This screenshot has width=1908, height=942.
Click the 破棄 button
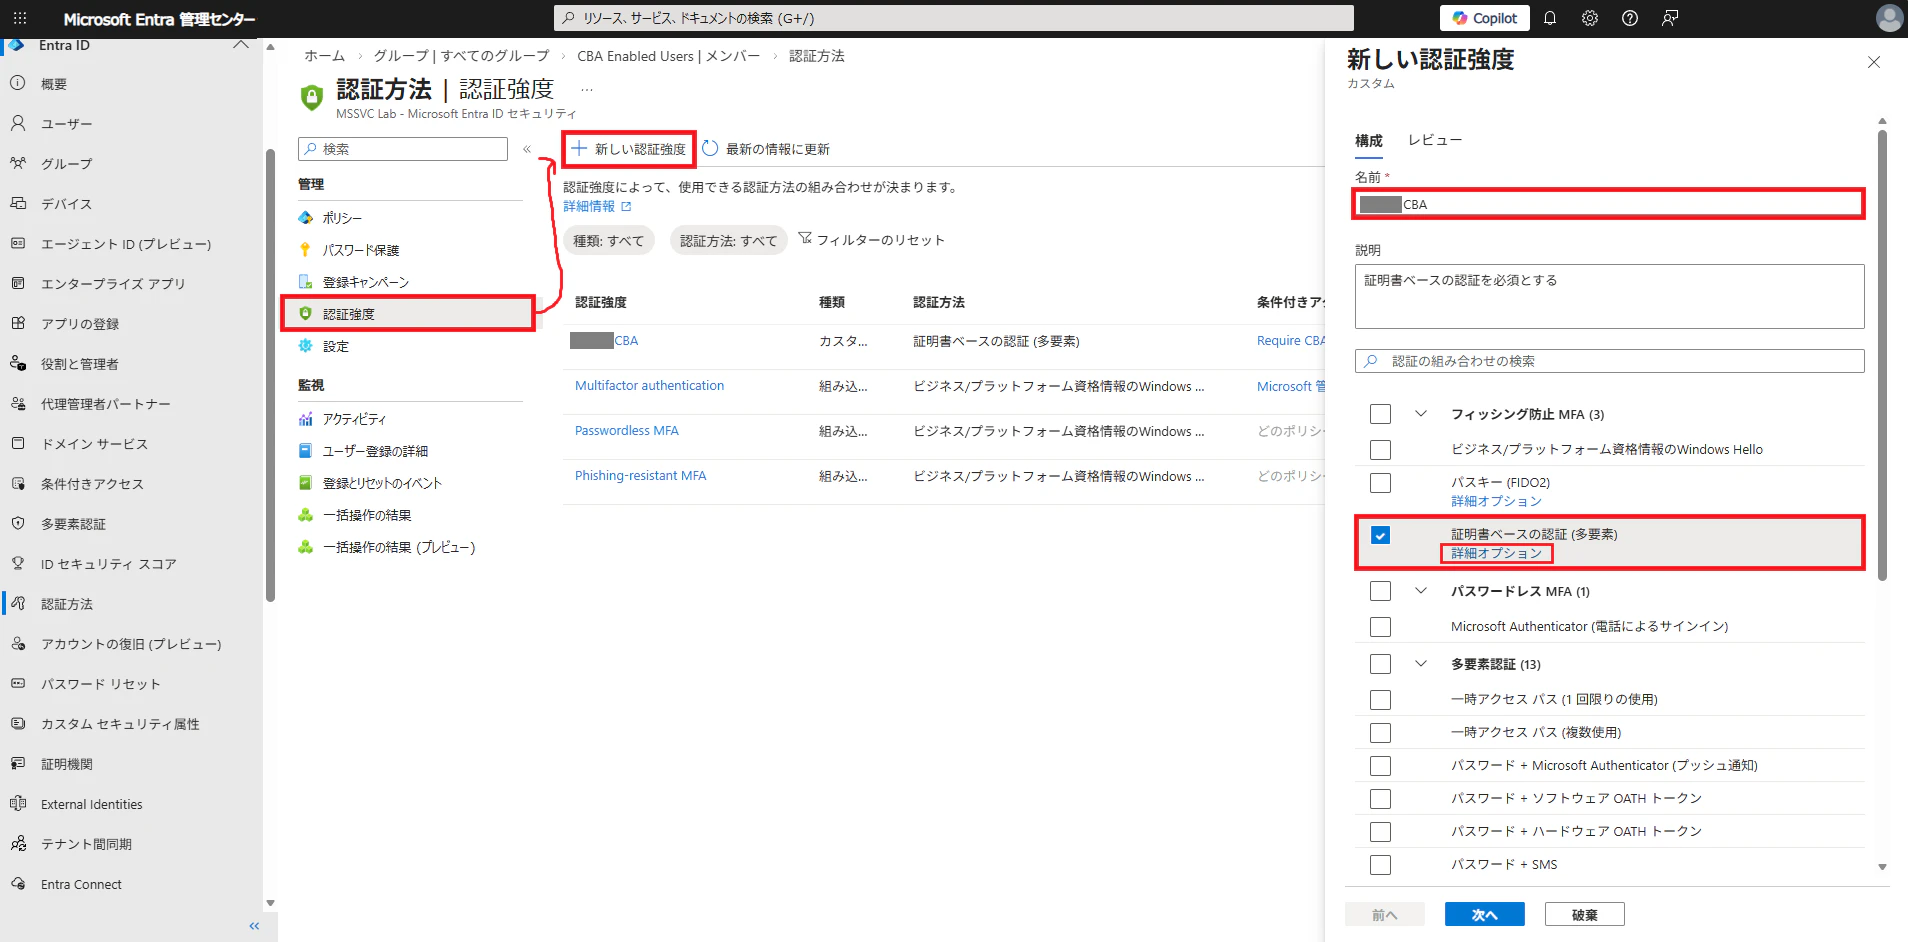pyautogui.click(x=1585, y=914)
